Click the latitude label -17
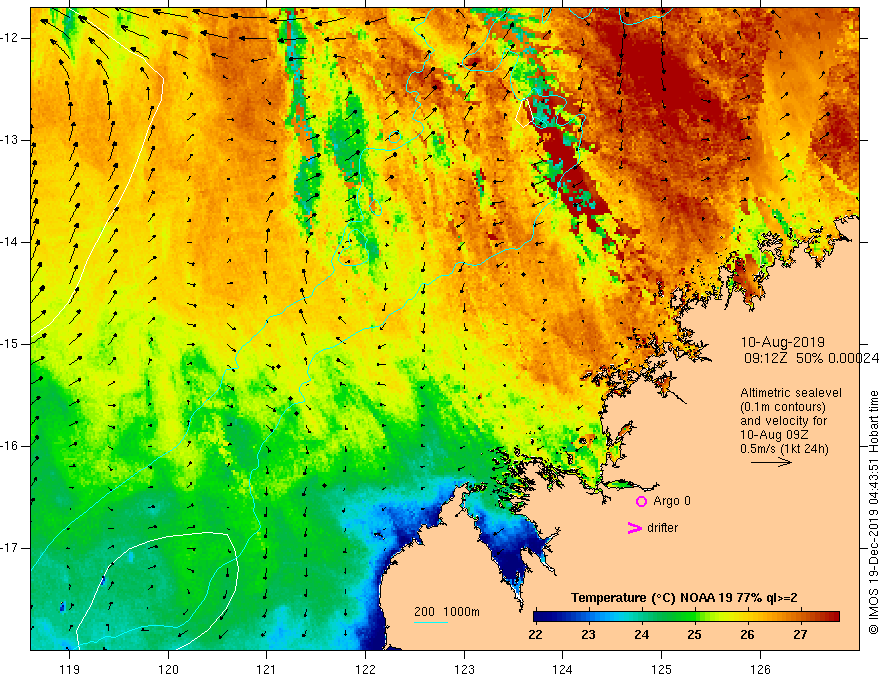880x680 pixels. click(10, 548)
